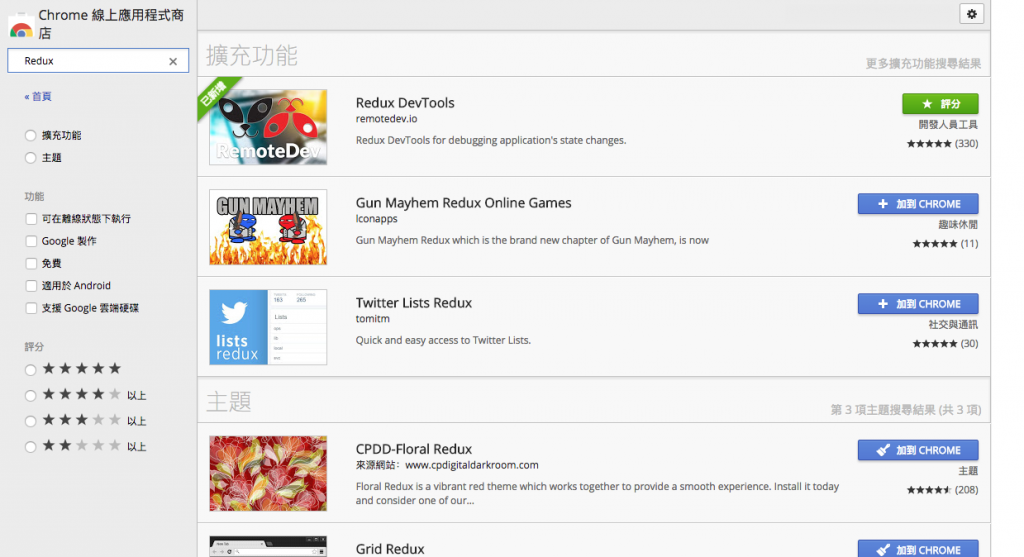This screenshot has height=557, width=1024.
Task: Add Gun Mayhem Redux to Chrome
Action: (918, 204)
